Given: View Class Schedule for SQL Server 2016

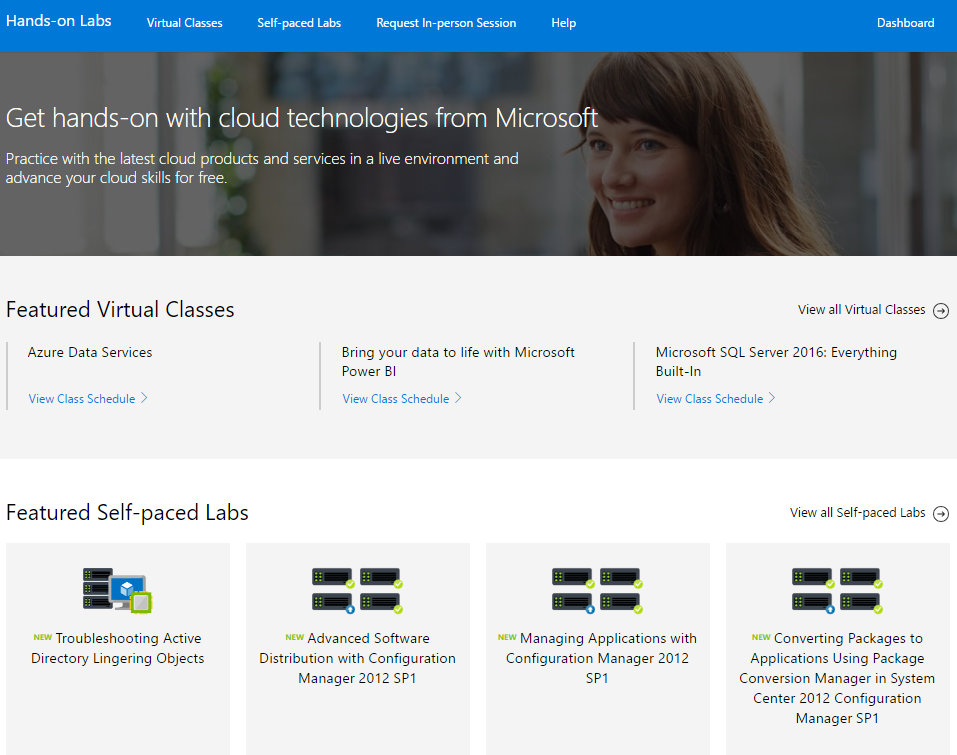Looking at the screenshot, I should [709, 399].
